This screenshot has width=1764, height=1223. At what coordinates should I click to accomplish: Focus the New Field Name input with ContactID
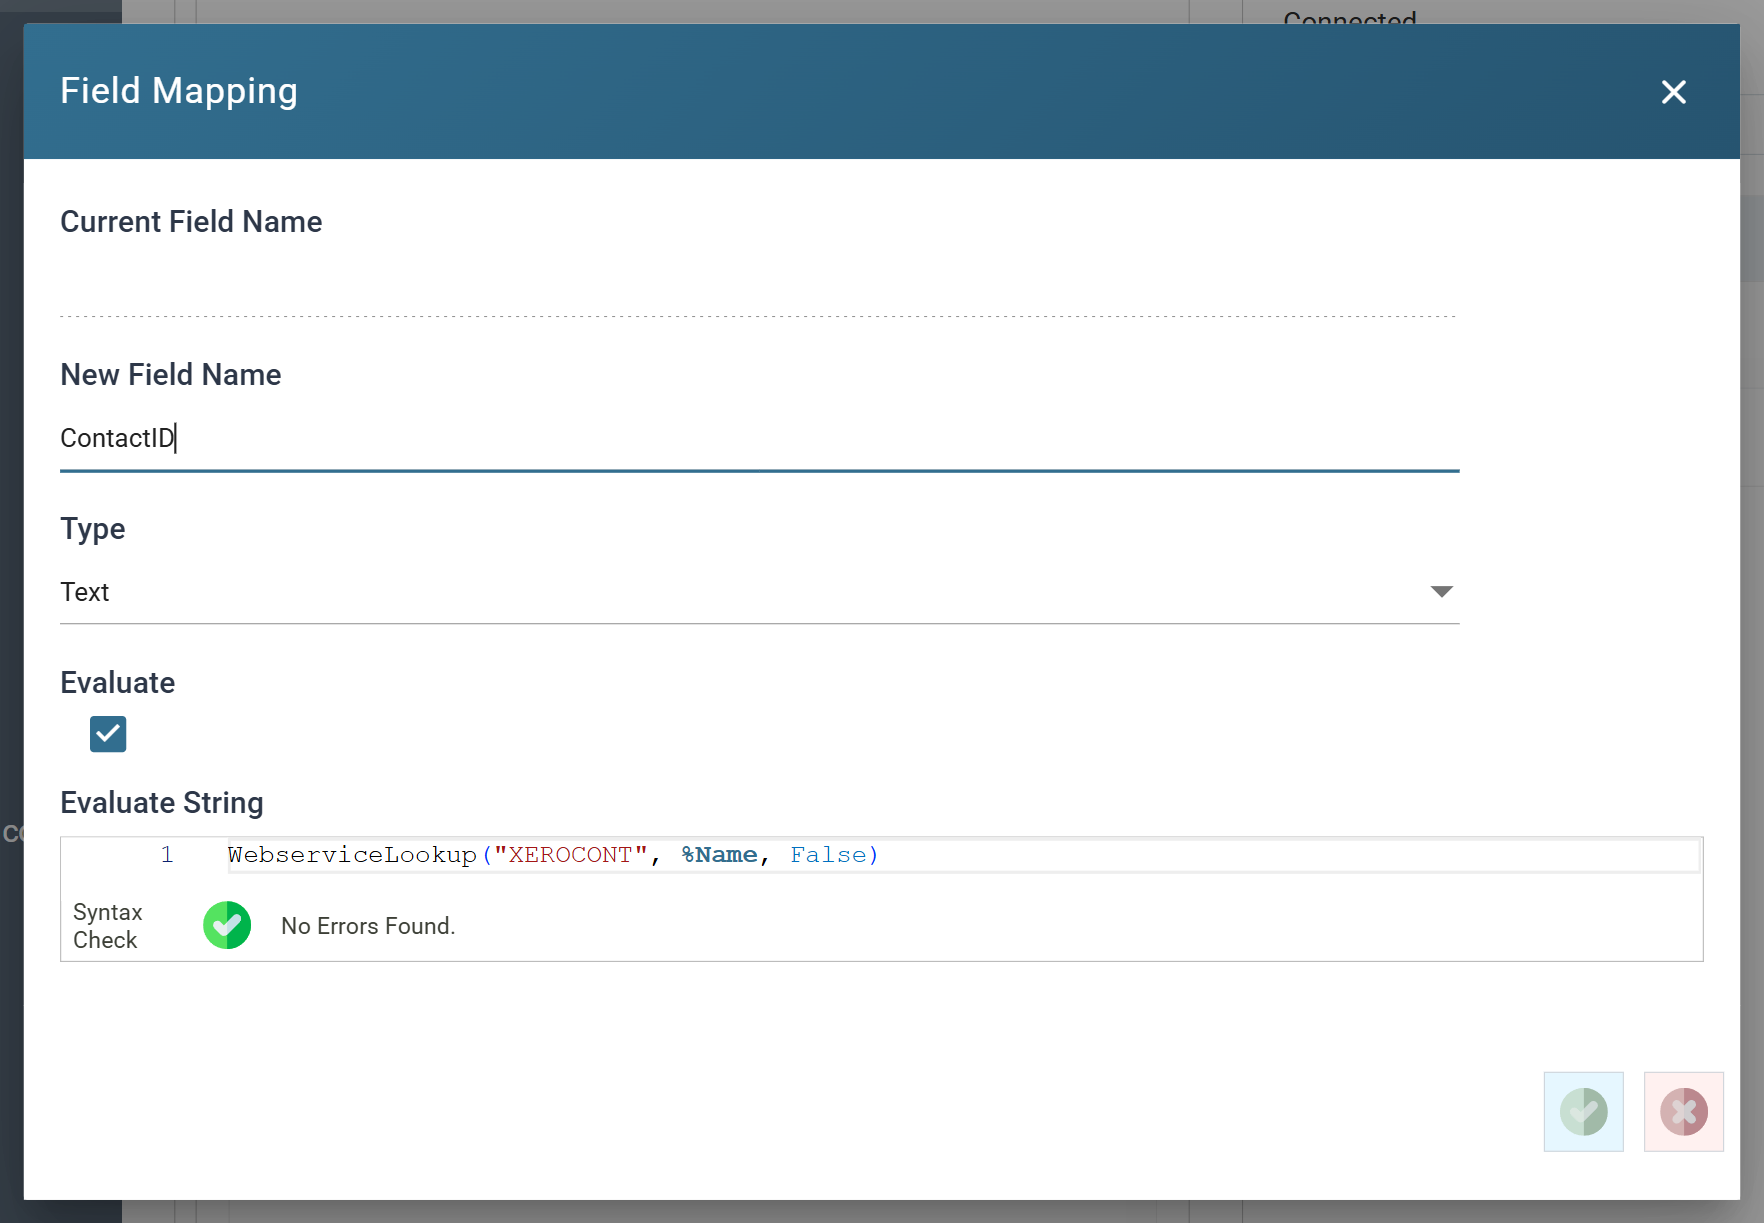tap(760, 438)
